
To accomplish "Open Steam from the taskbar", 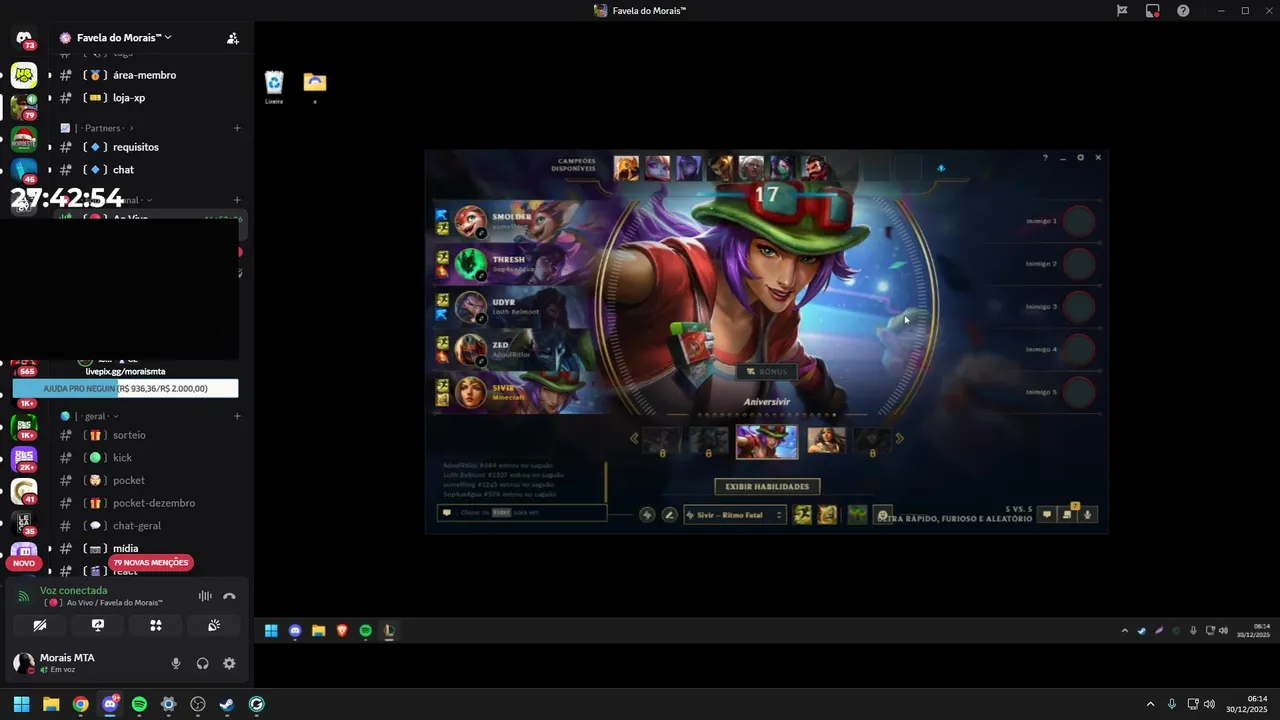I will [x=227, y=704].
